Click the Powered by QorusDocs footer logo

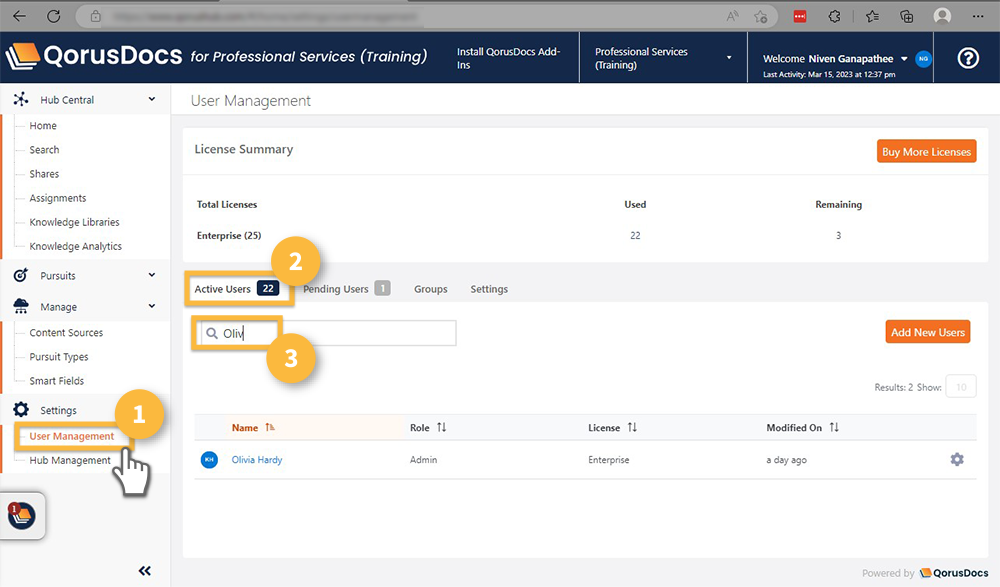pos(953,573)
